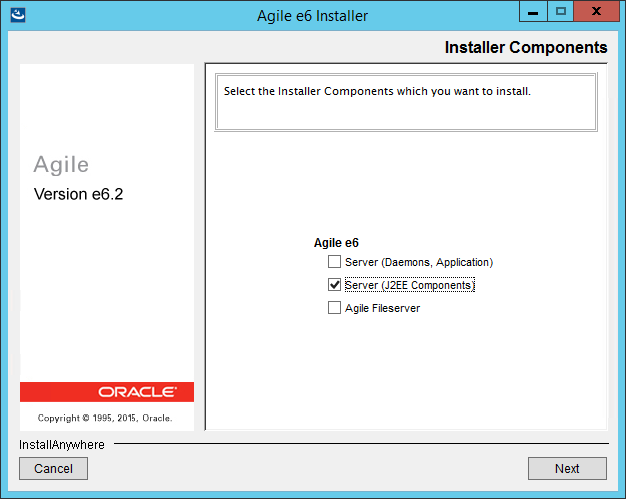Click the Agile Fileserver label text
Screen dimensions: 626x499
coord(382,308)
